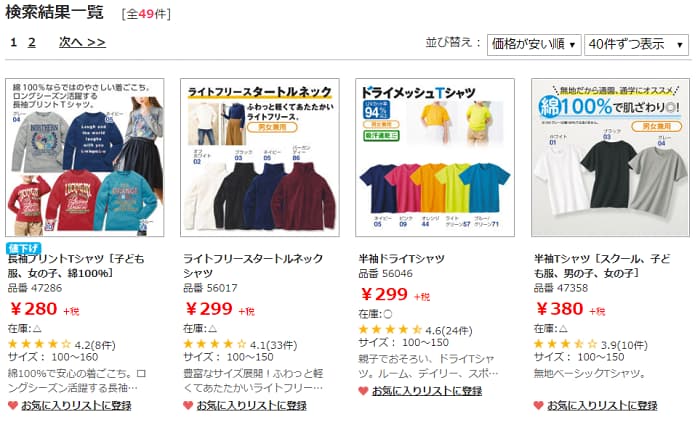700x425 pixels.
Task: Click the heart icon under item 56046
Action: click(x=363, y=391)
